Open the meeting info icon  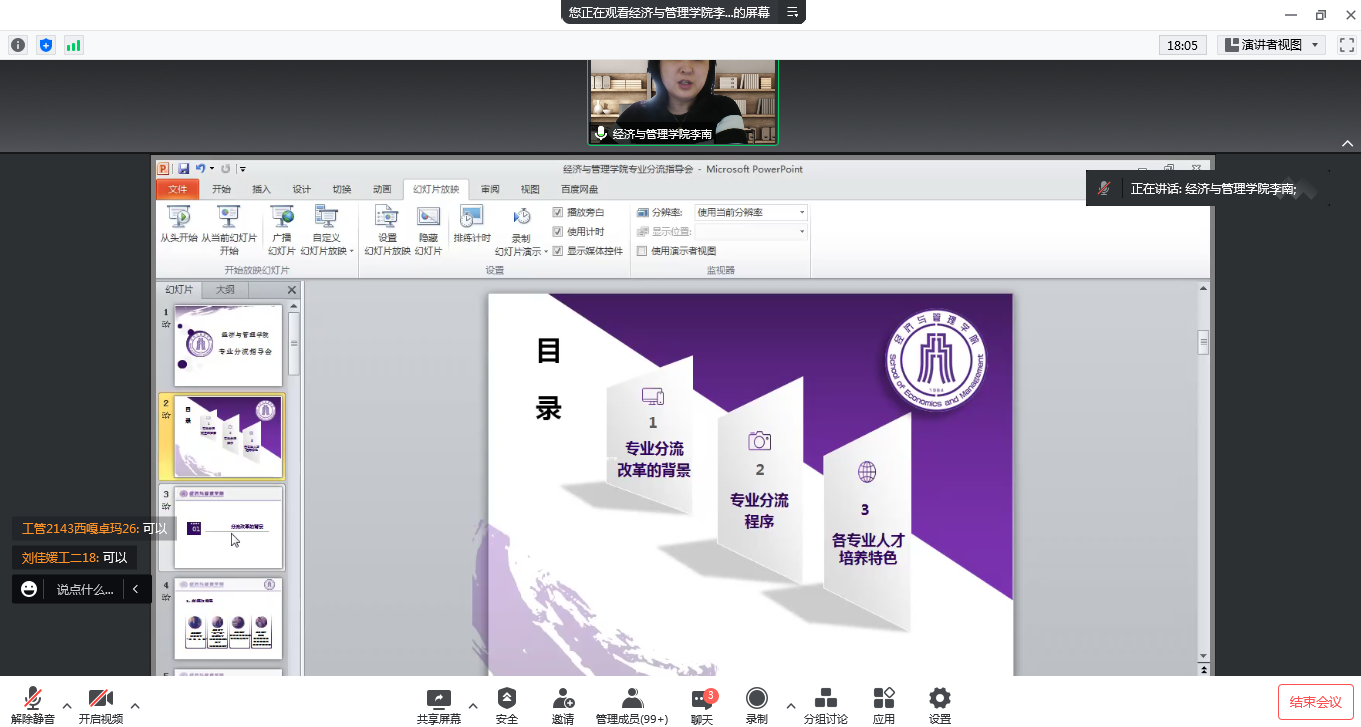(x=18, y=45)
